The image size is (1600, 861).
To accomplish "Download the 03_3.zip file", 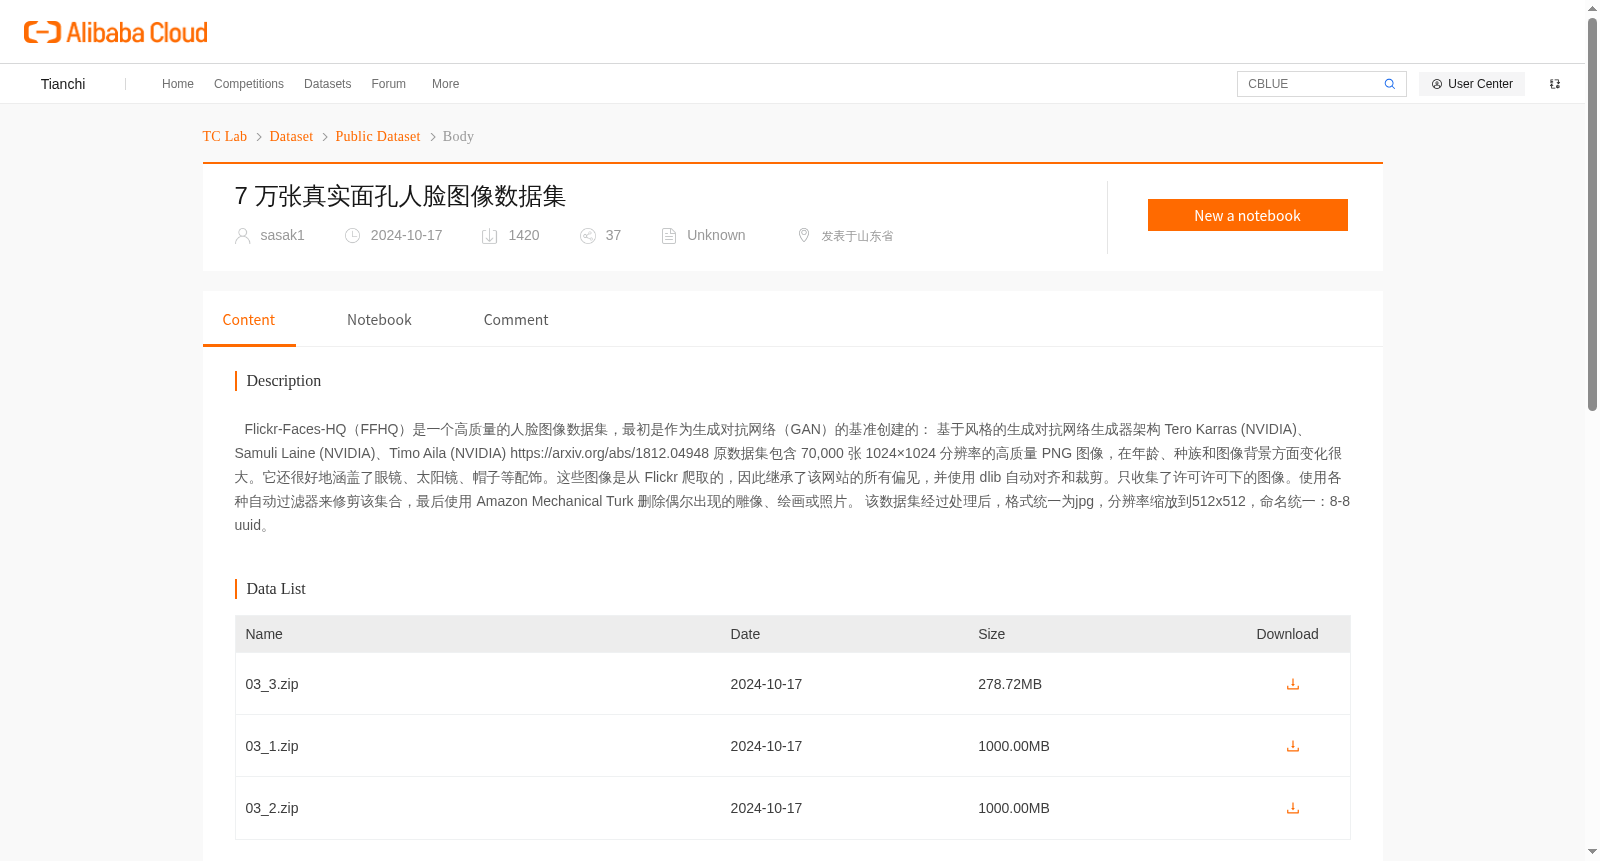I will pos(1293,684).
